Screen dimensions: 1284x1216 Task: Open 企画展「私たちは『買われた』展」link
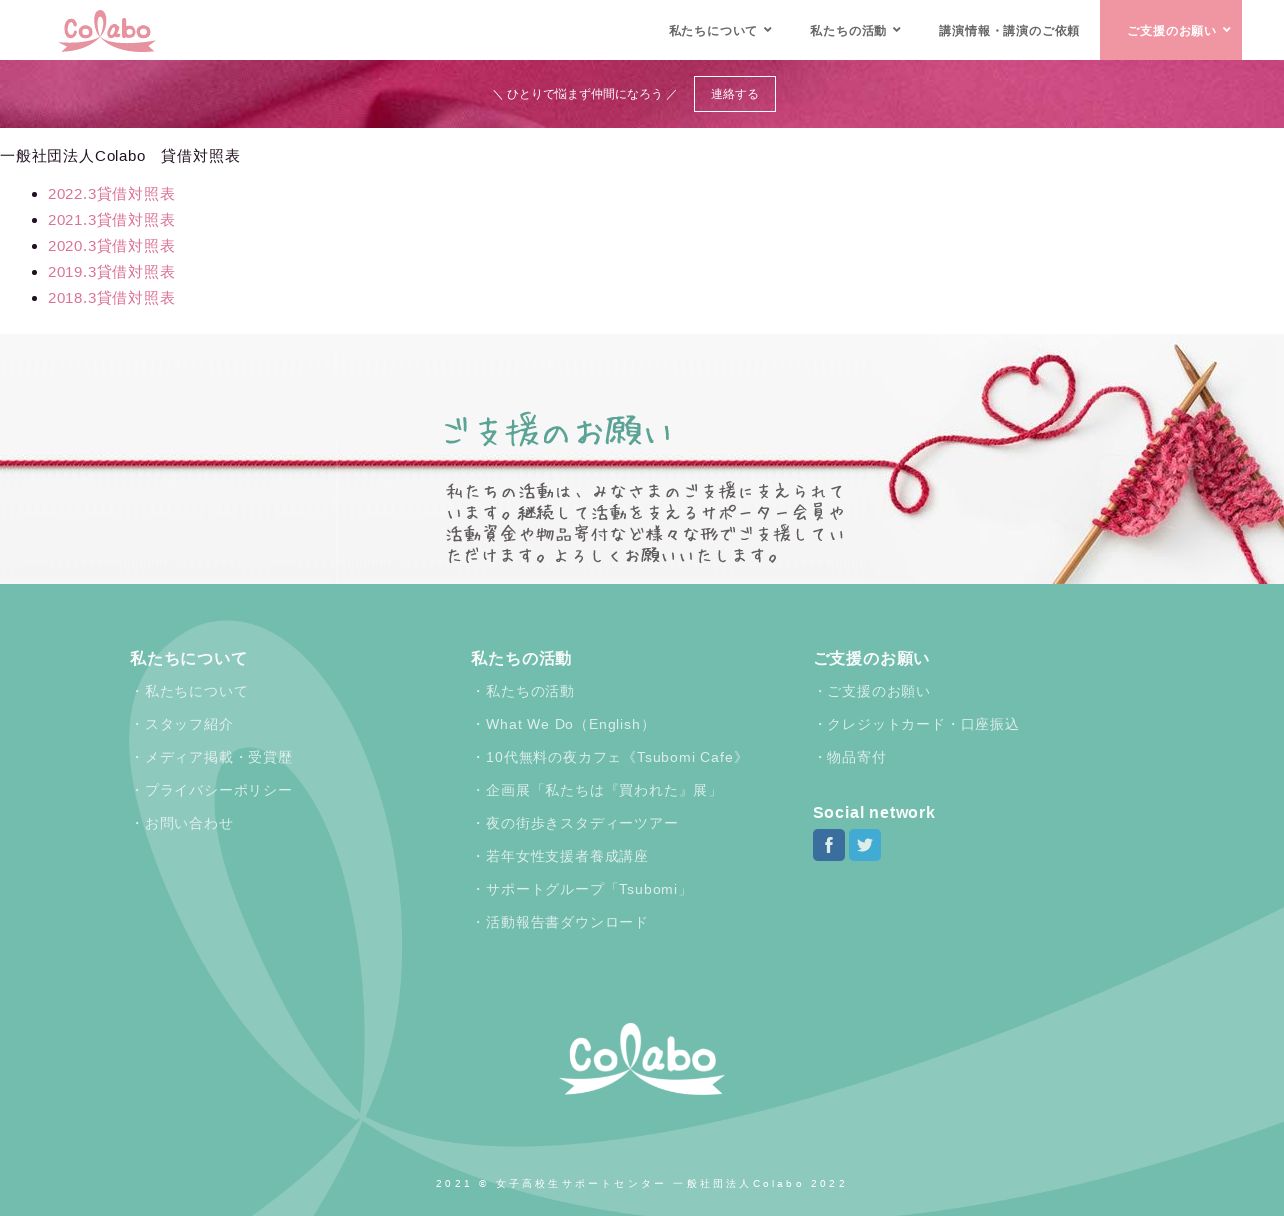coord(597,790)
